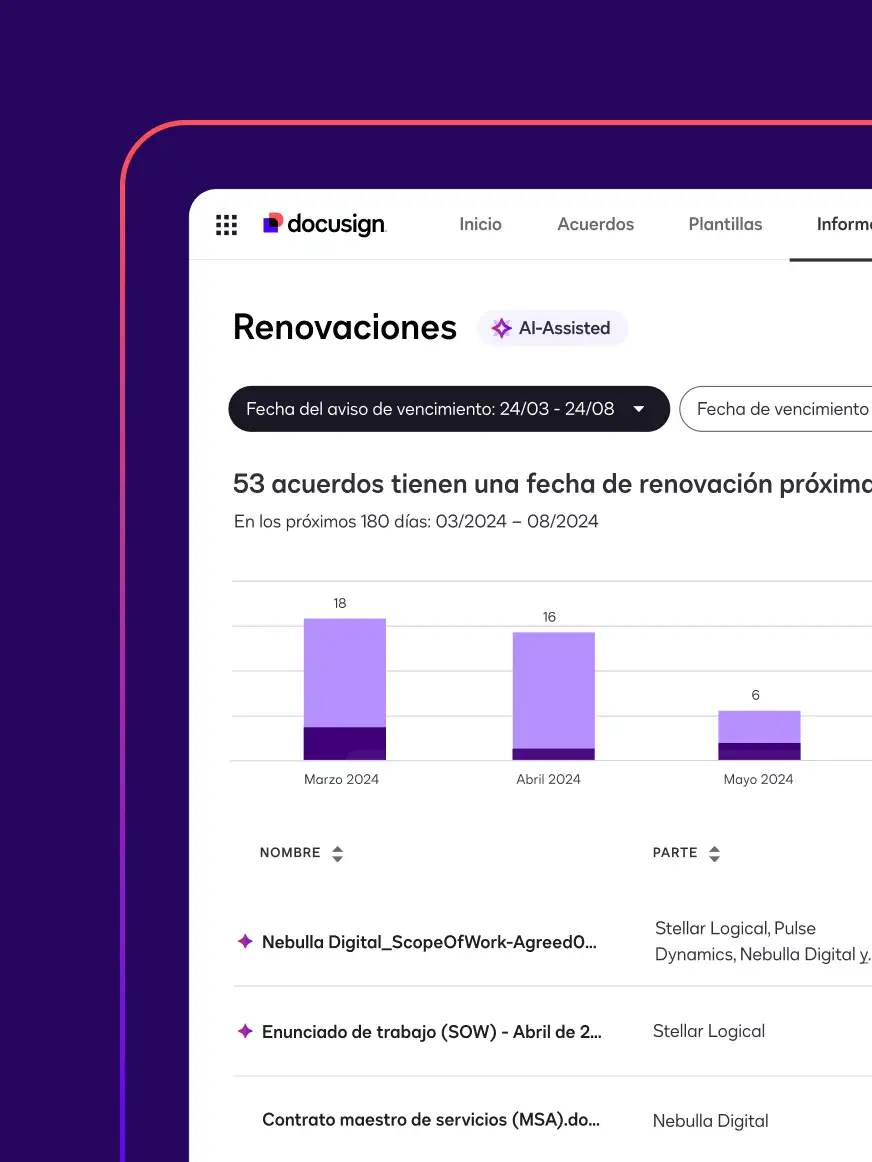872x1162 pixels.
Task: Switch to the Acuerdos tab
Action: 595,224
